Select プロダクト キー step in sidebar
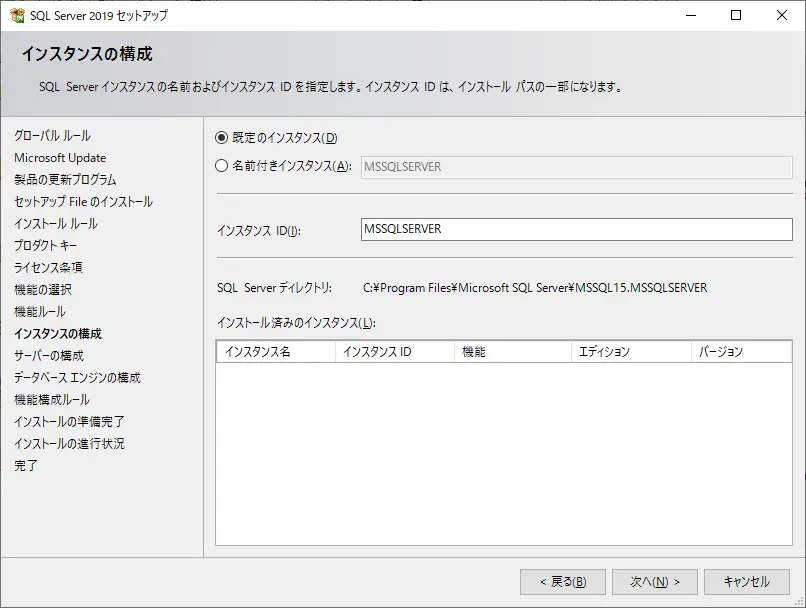Screen dimensions: 806x608 46,246
